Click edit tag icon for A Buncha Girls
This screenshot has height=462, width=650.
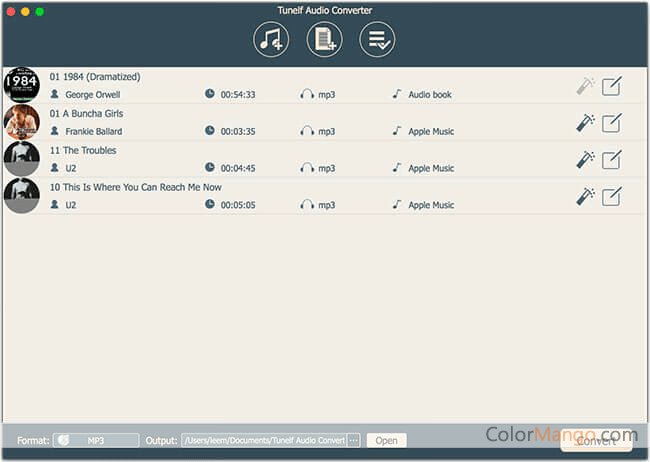pyautogui.click(x=612, y=123)
